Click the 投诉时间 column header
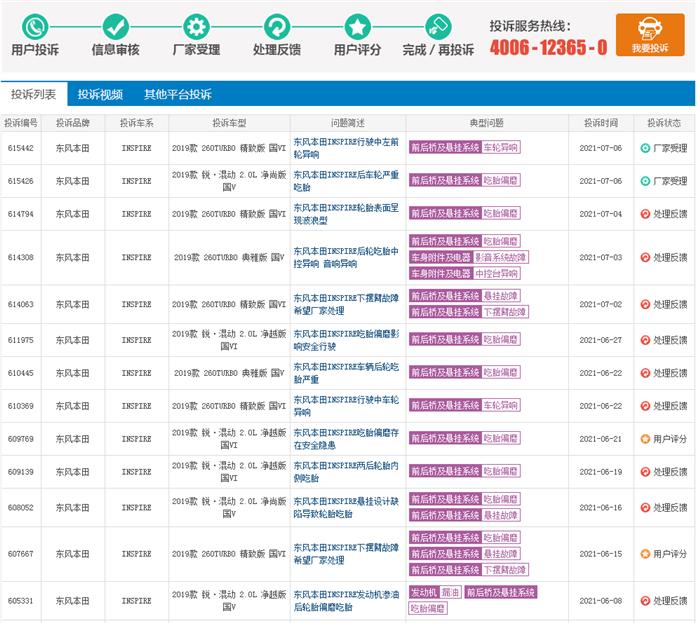This screenshot has width=700, height=623. (x=601, y=123)
